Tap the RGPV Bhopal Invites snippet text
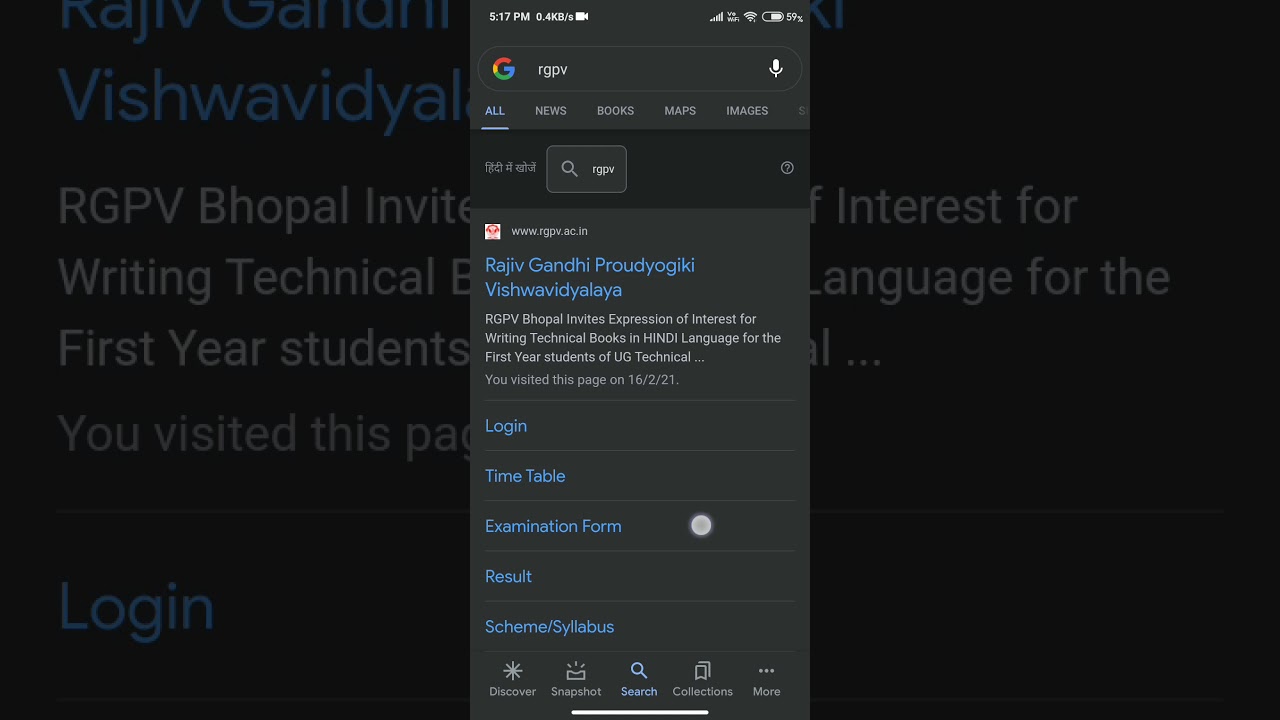The width and height of the screenshot is (1280, 720). [x=633, y=338]
